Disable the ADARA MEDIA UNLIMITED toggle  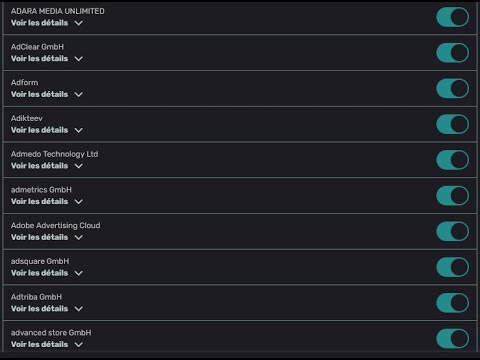point(452,17)
